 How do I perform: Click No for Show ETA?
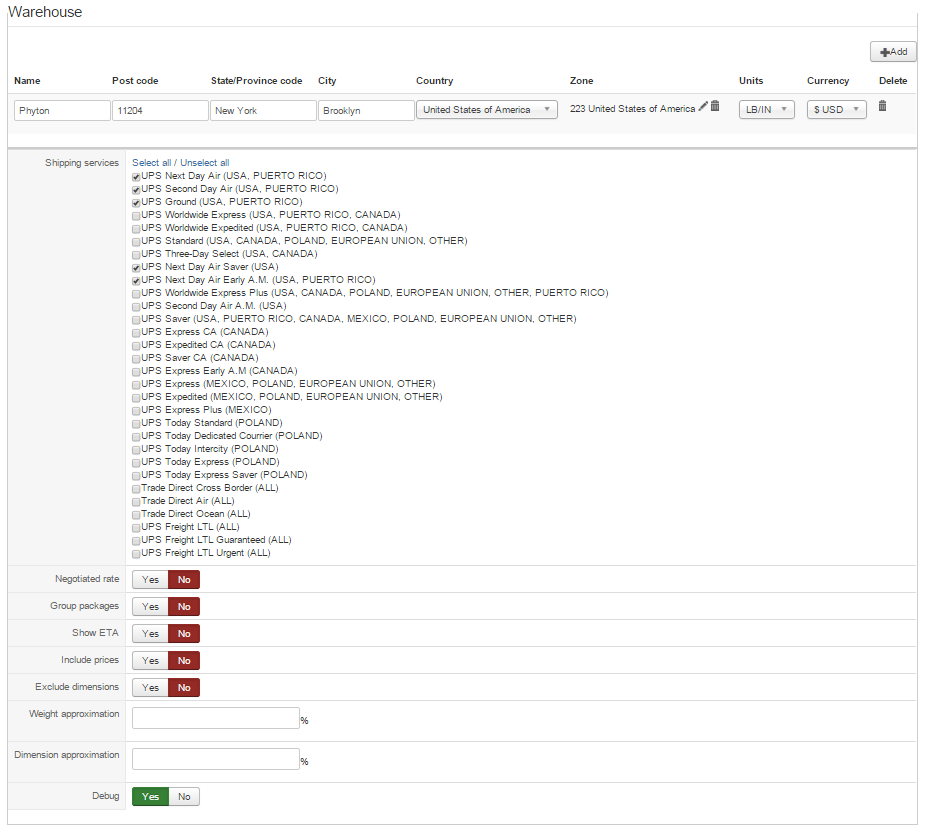coord(184,634)
